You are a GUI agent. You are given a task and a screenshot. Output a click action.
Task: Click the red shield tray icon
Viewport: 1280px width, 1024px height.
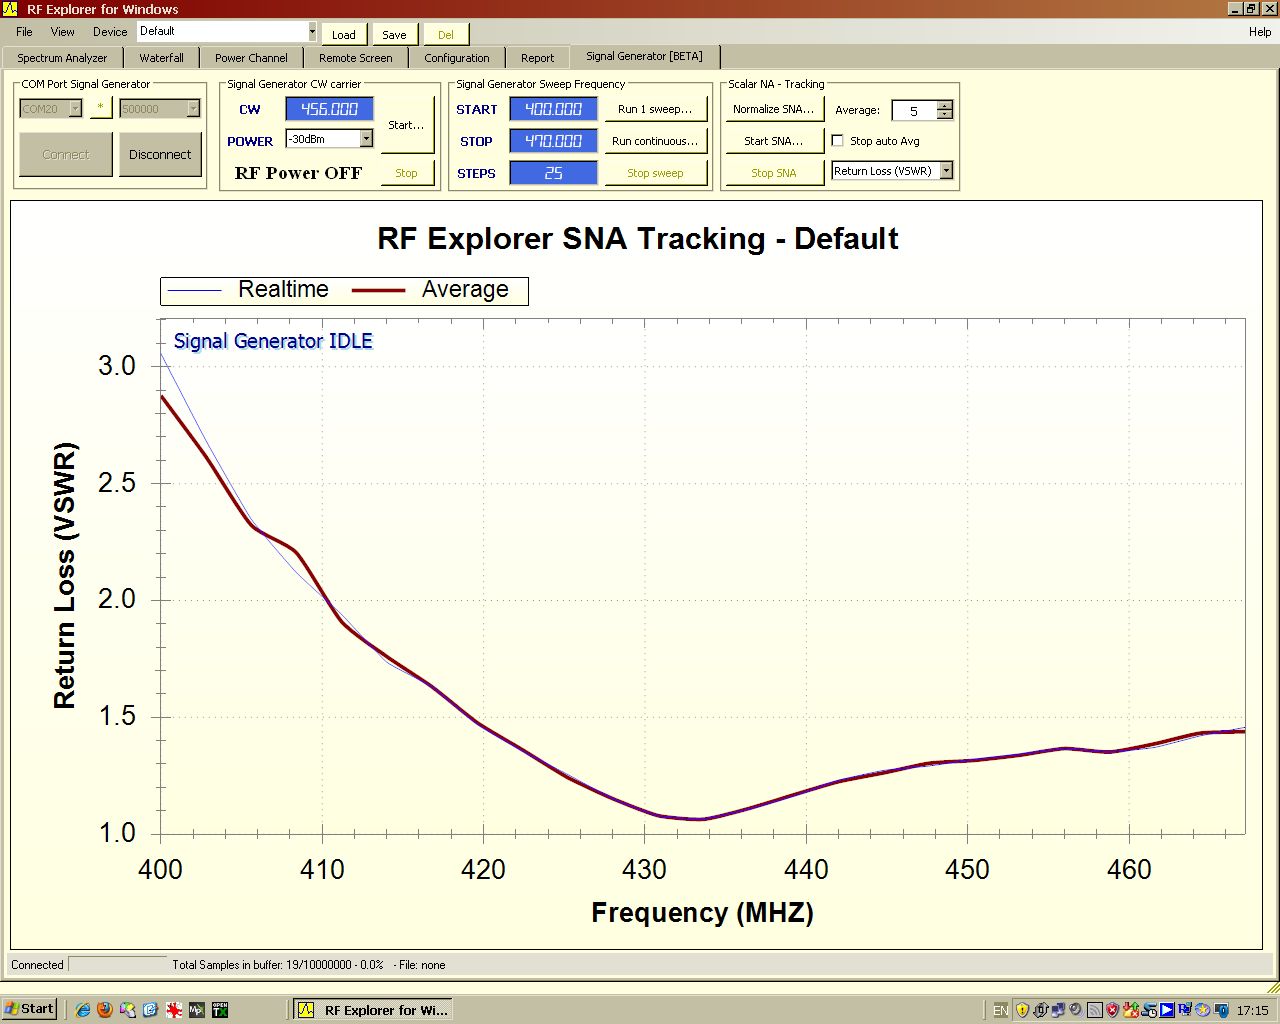click(1112, 1010)
